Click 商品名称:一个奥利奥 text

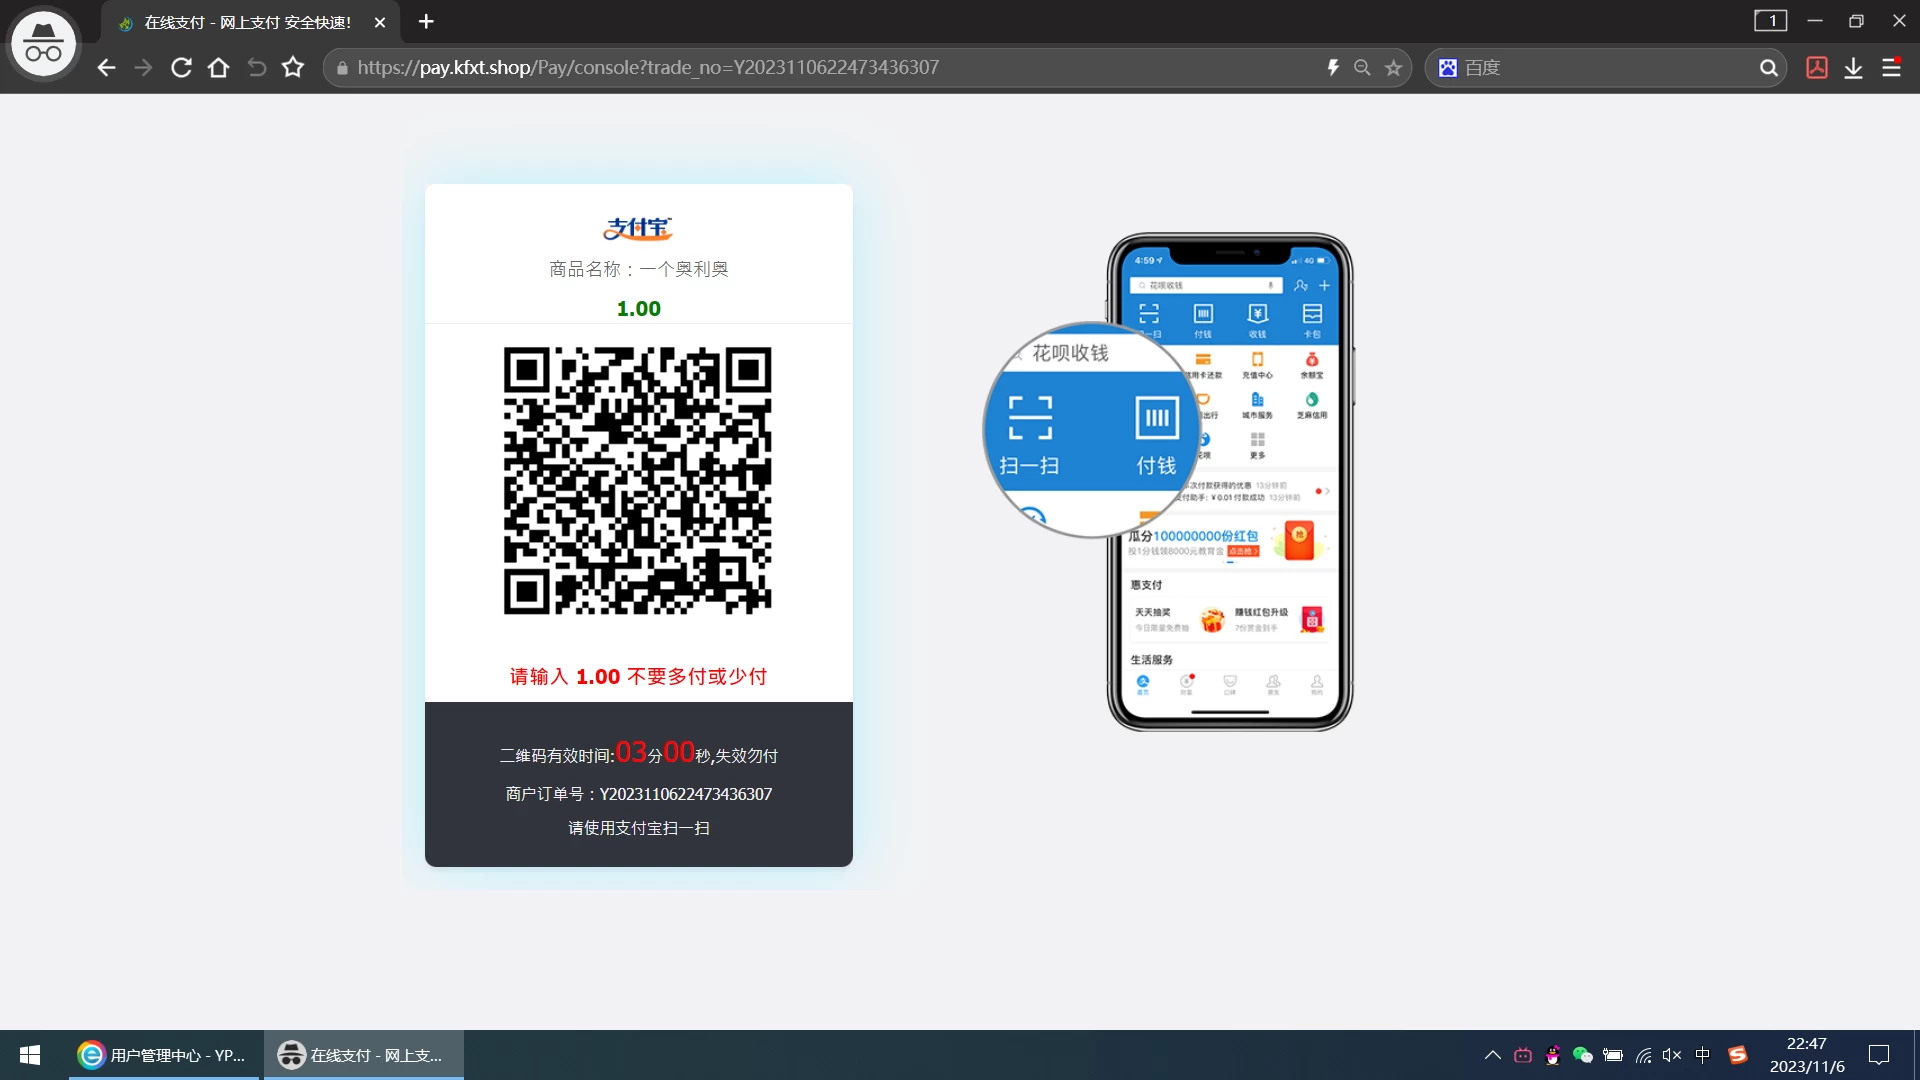point(638,269)
